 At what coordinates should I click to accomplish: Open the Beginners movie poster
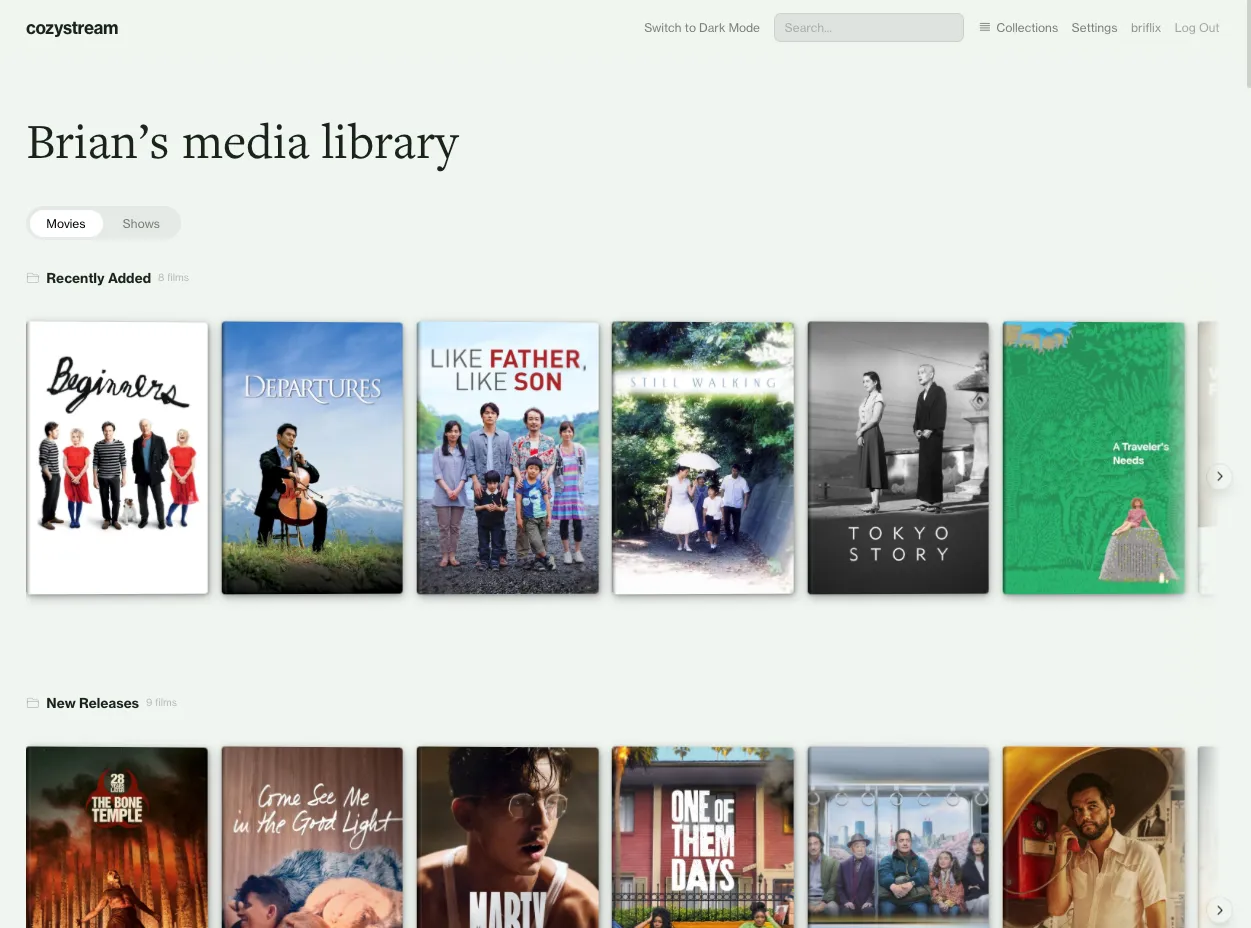pyautogui.click(x=117, y=458)
